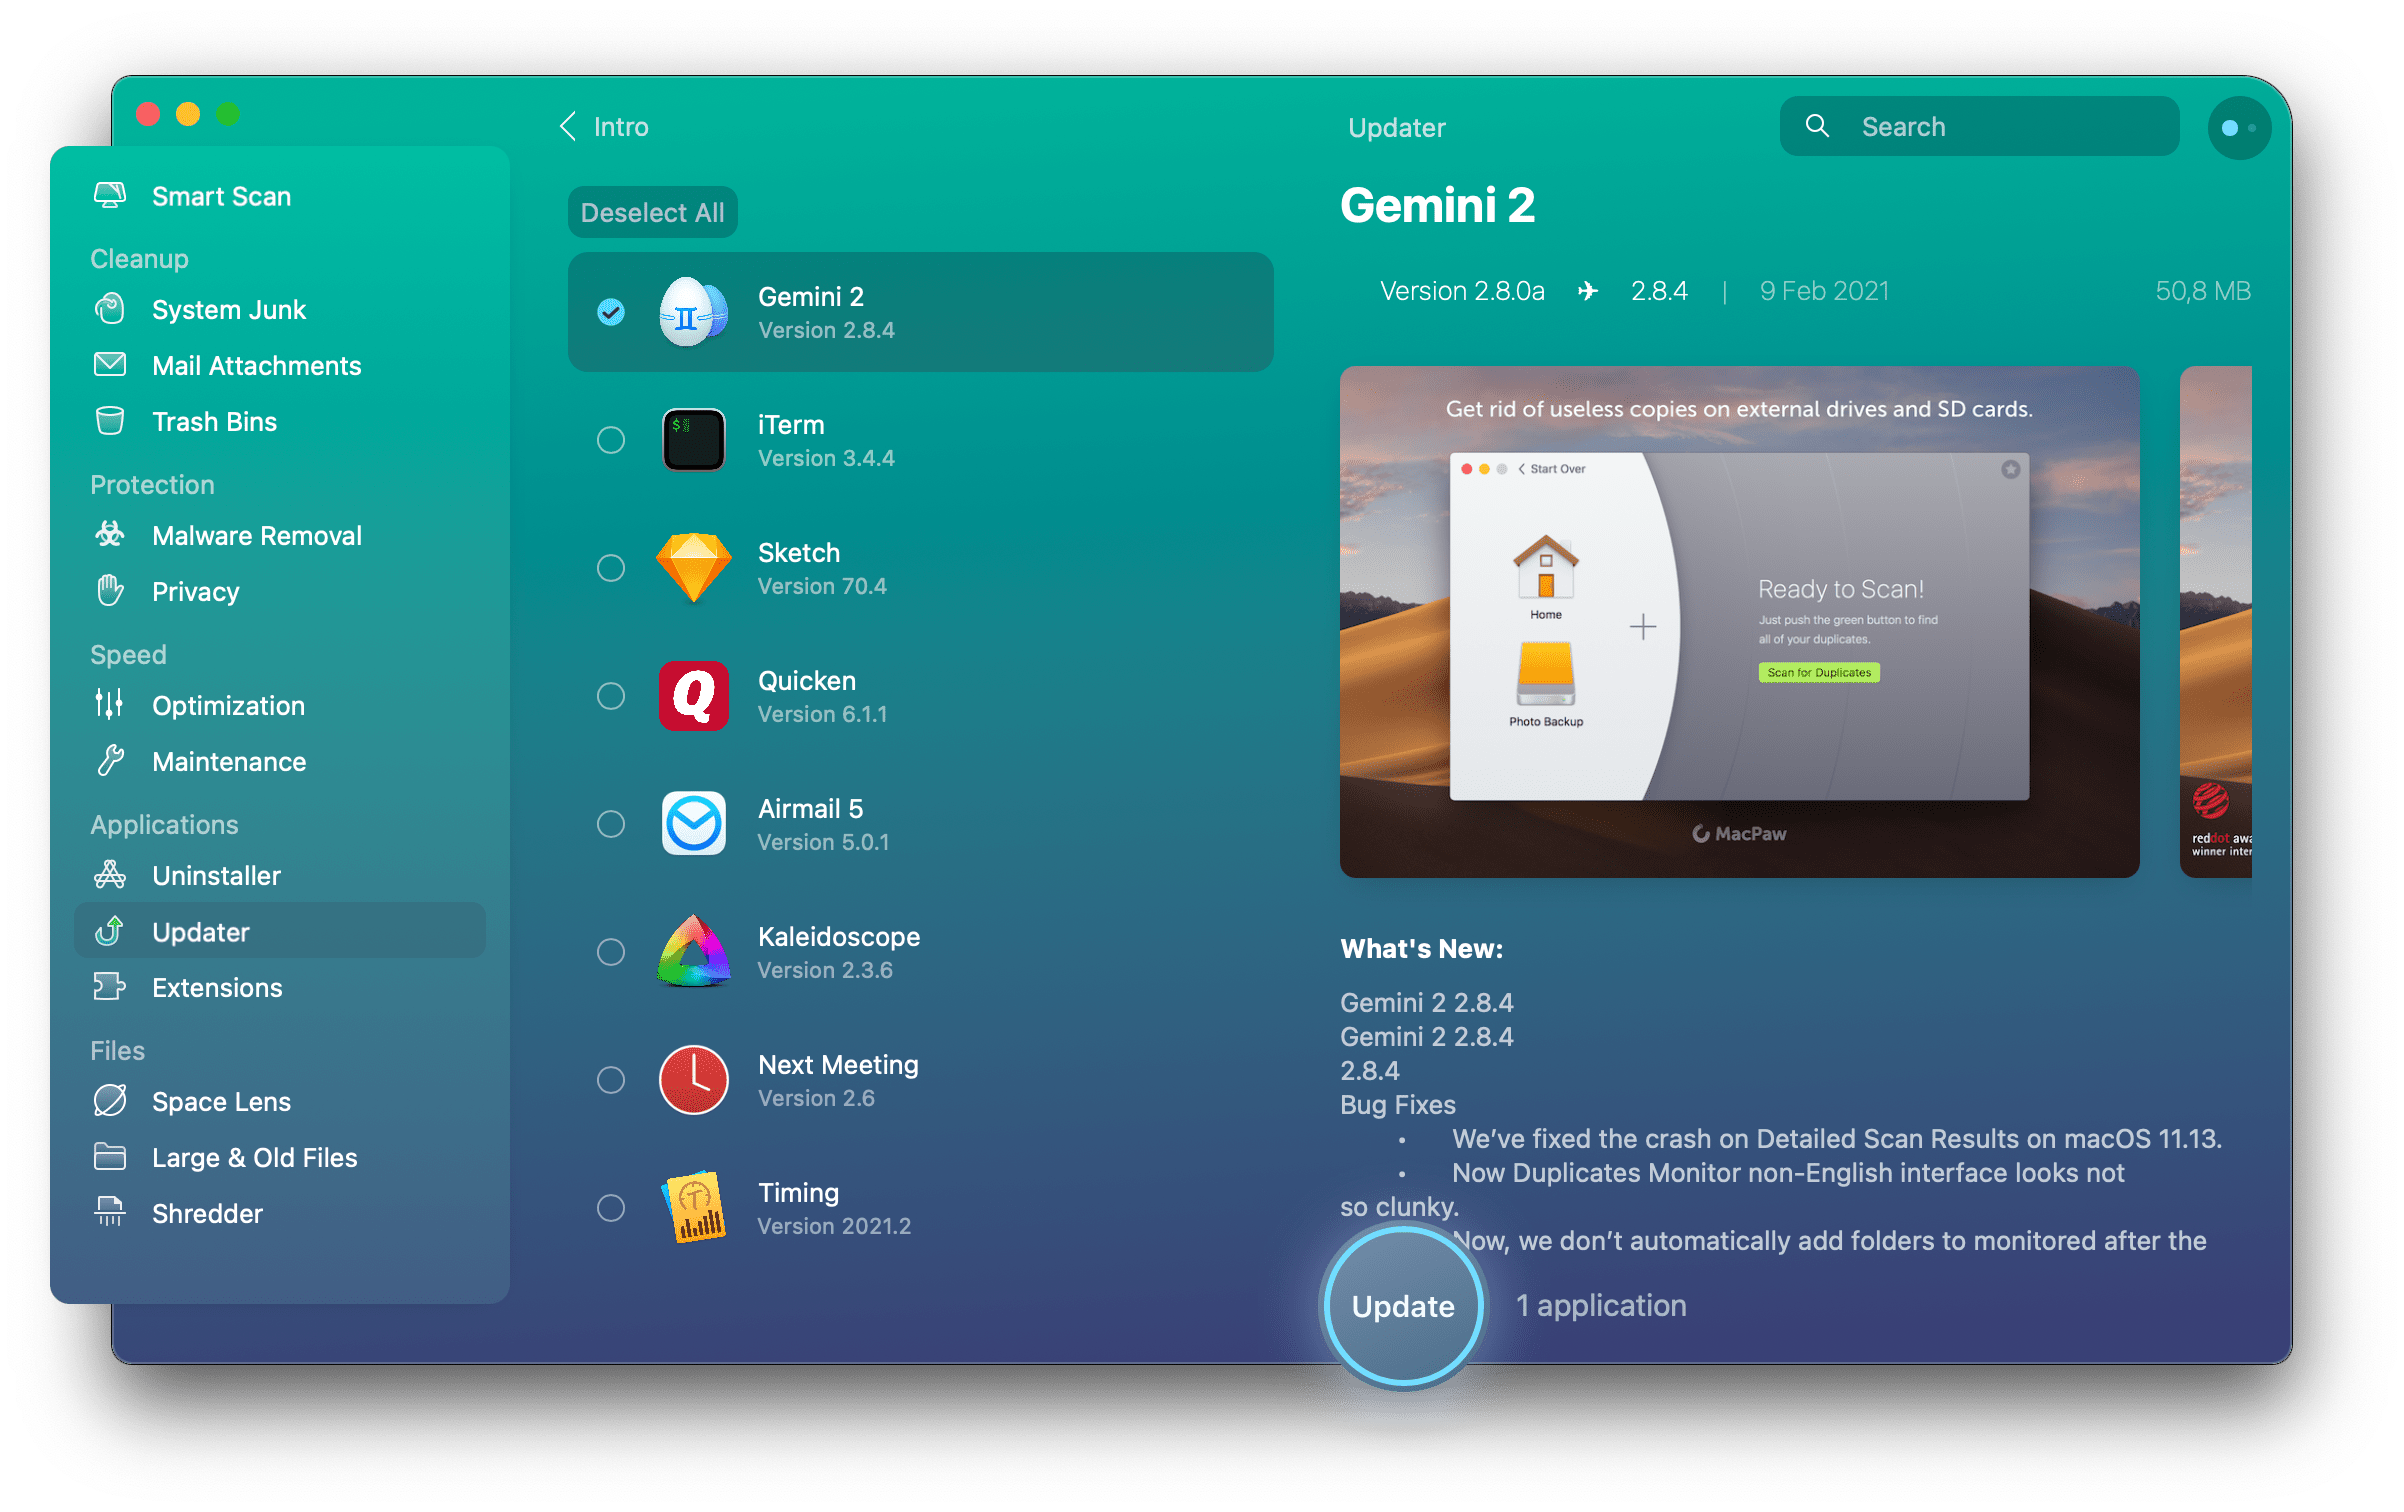Open the Extensions panel icon
The image size is (2404, 1512).
click(x=111, y=988)
